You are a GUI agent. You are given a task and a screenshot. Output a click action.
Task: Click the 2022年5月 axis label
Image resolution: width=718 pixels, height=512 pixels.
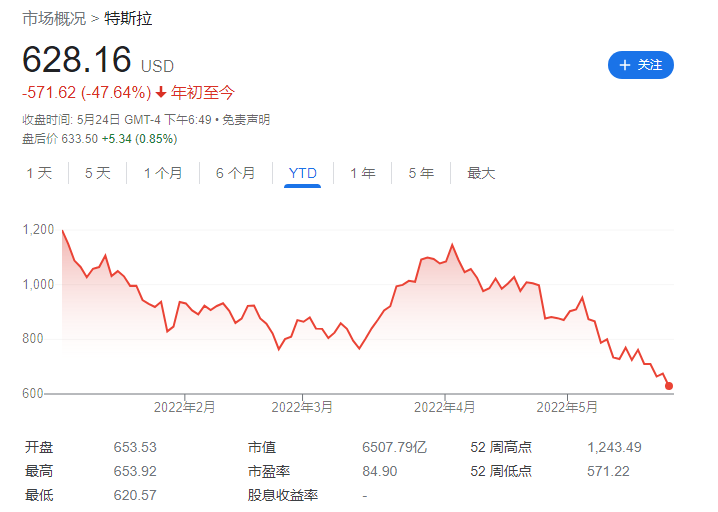click(567, 407)
